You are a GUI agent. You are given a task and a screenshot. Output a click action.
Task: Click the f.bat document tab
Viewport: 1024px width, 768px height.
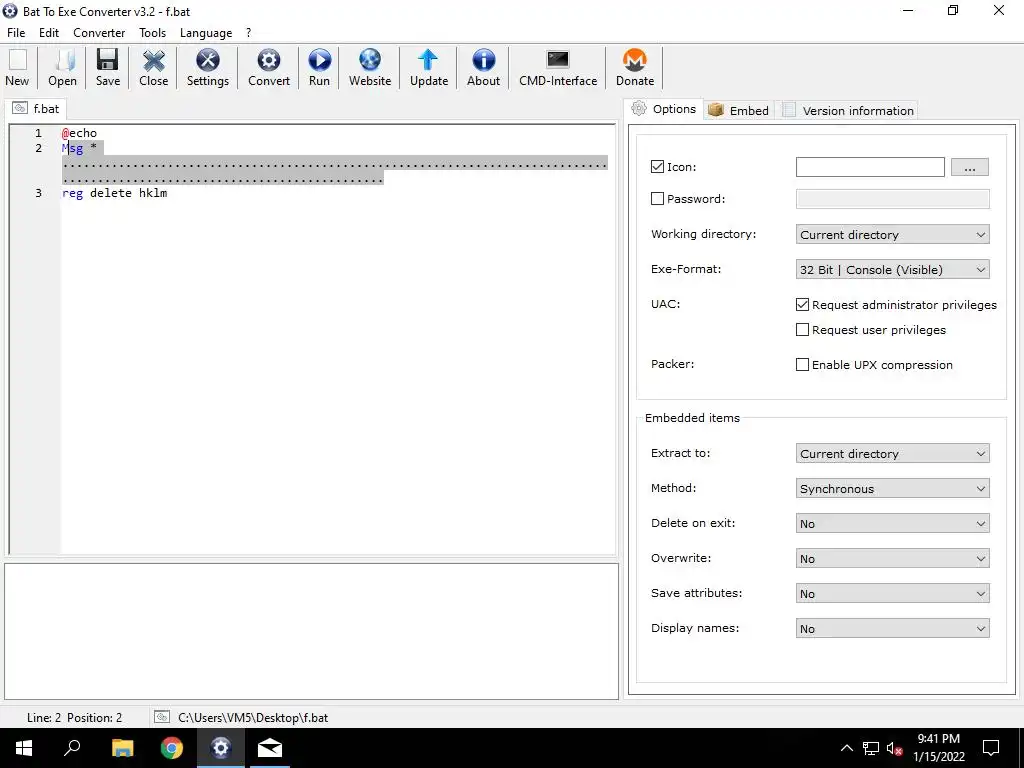pyautogui.click(x=37, y=108)
